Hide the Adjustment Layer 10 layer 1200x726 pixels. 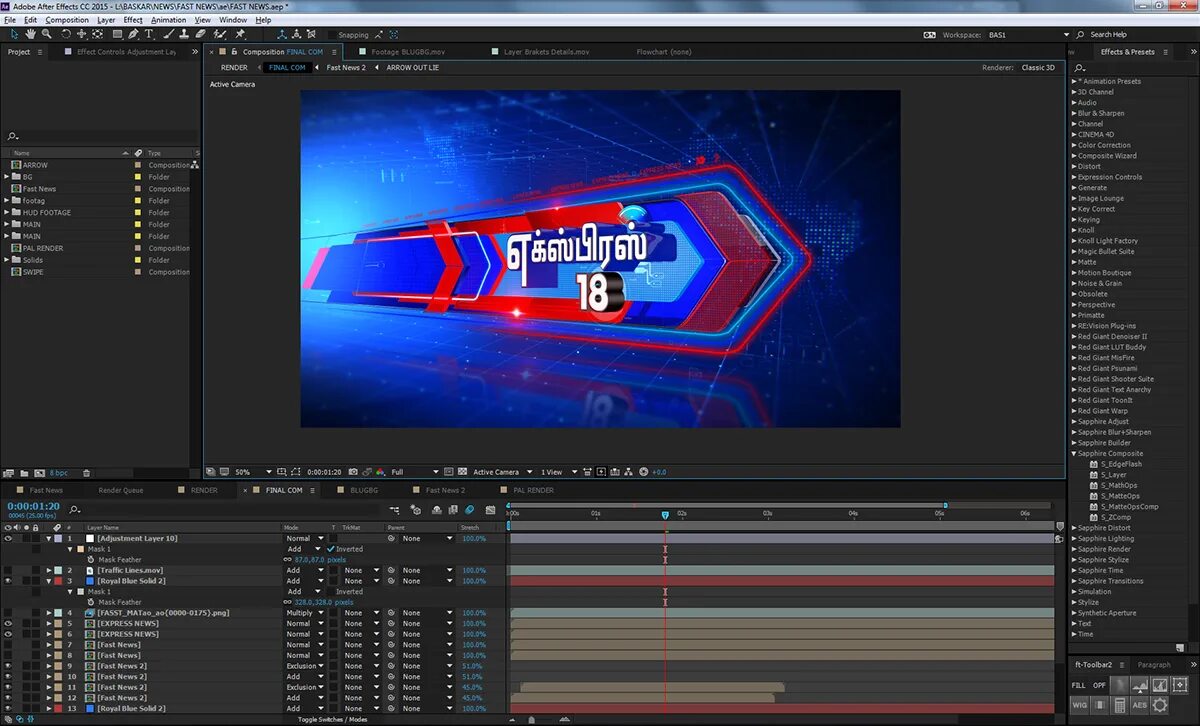[8, 538]
